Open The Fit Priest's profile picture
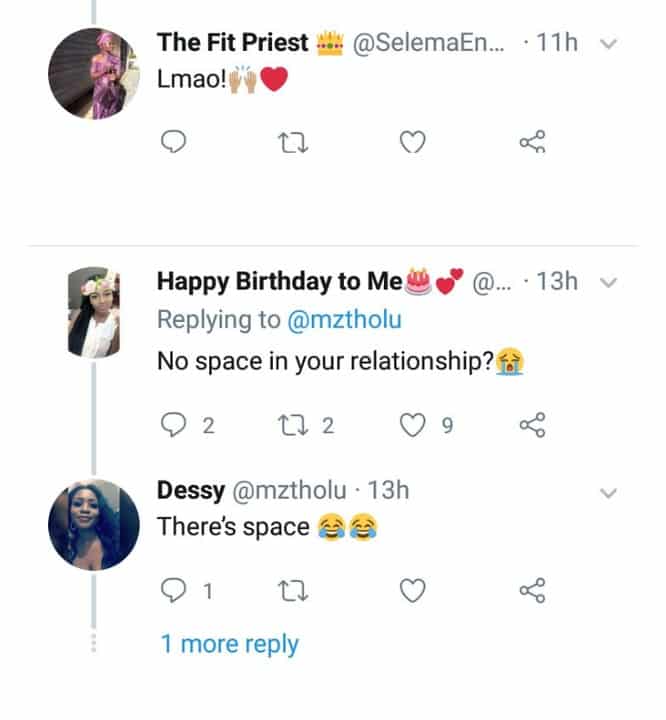The image size is (666, 720). (92, 72)
